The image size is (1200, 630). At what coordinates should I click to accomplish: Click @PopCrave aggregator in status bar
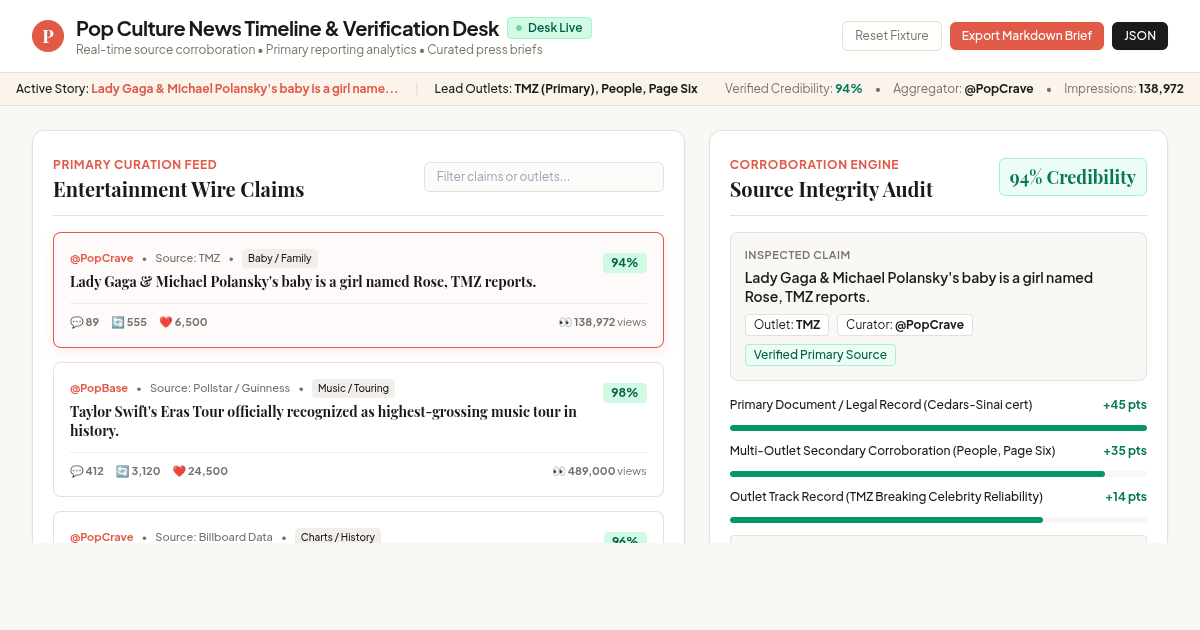[999, 89]
